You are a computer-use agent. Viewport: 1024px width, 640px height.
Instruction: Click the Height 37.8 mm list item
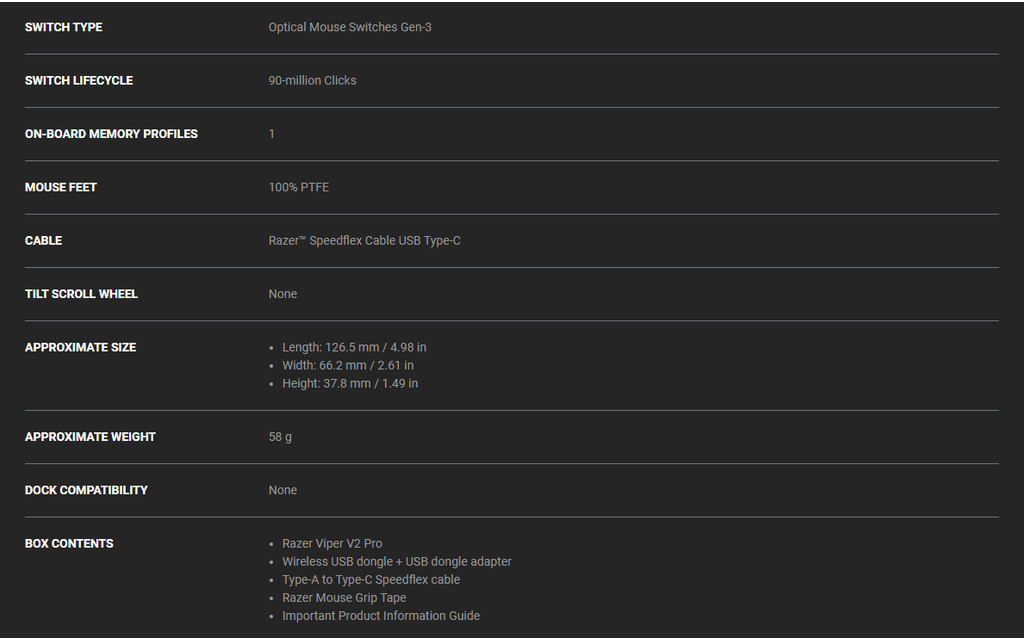[x=350, y=383]
